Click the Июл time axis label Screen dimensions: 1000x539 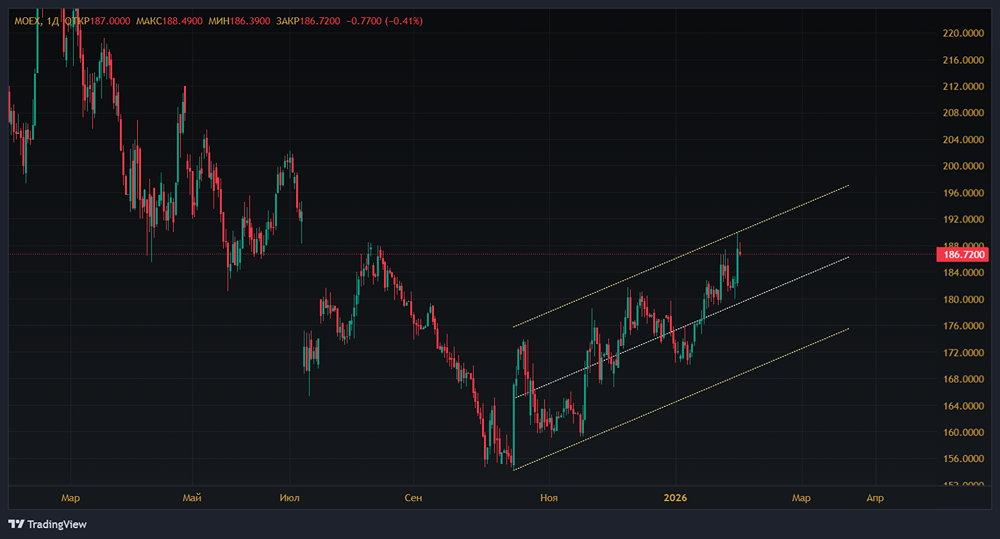tap(290, 498)
